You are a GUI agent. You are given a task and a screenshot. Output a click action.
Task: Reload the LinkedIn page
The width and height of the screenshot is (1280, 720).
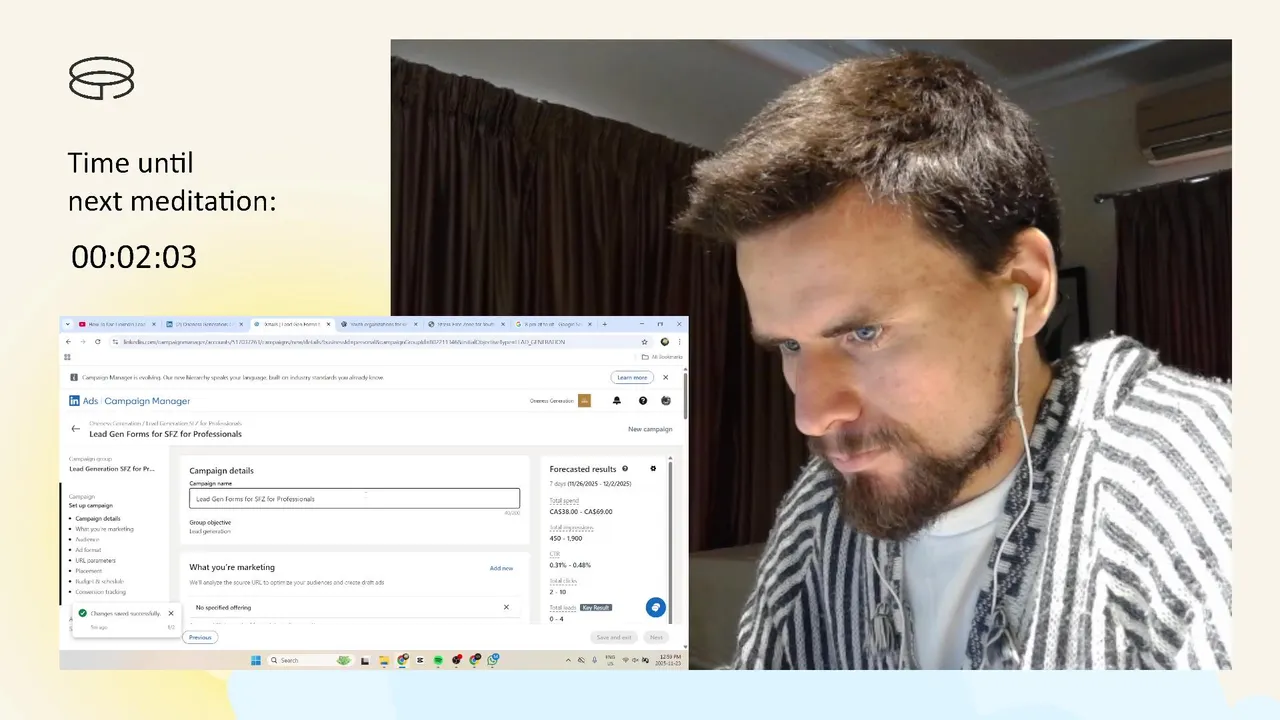[x=97, y=341]
